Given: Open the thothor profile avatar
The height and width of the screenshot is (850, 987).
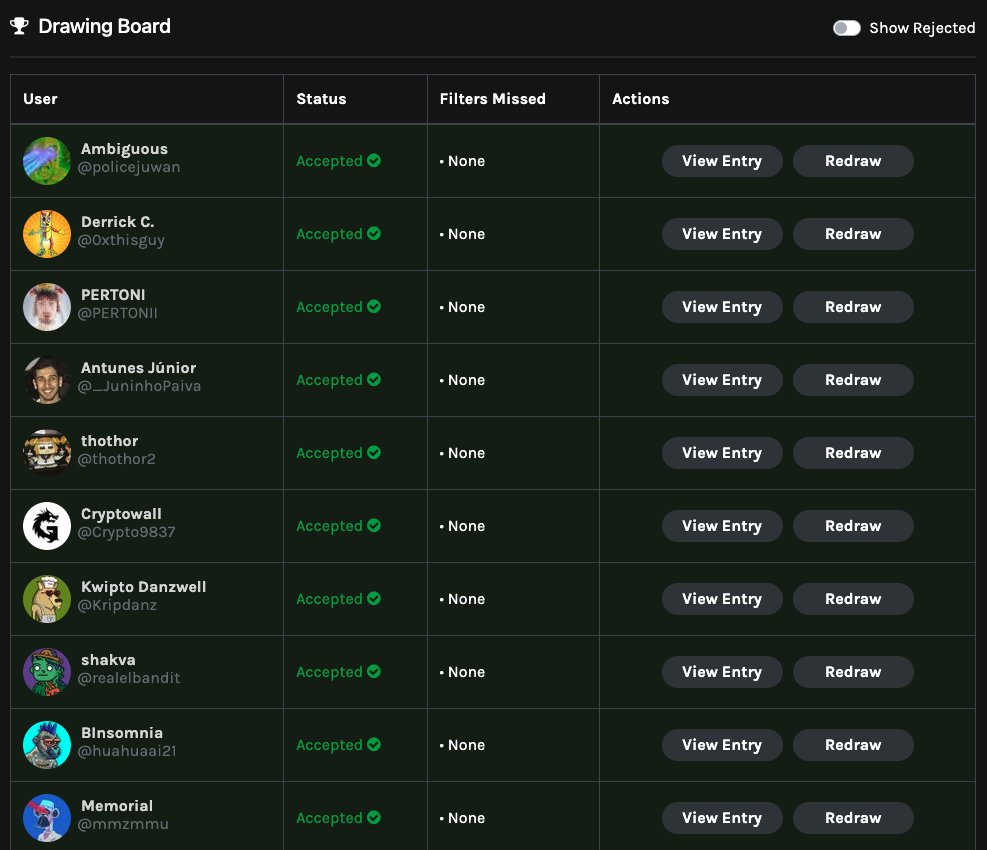Looking at the screenshot, I should (47, 453).
